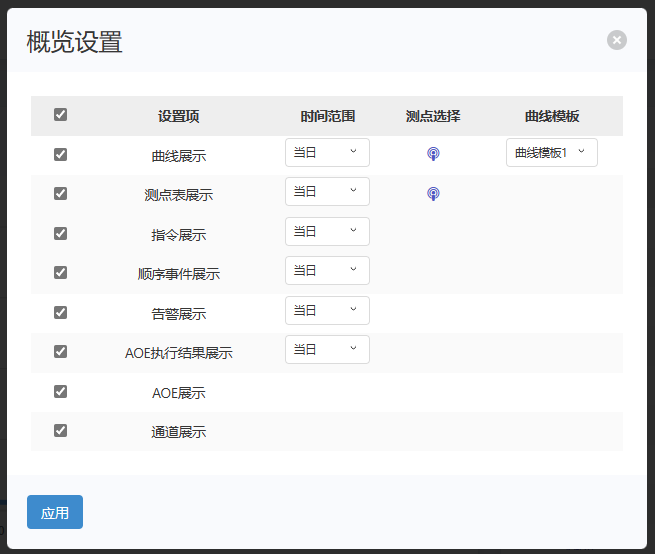Image resolution: width=655 pixels, height=554 pixels.
Task: Open measurement point selector for 曲线展示
Action: pos(433,154)
